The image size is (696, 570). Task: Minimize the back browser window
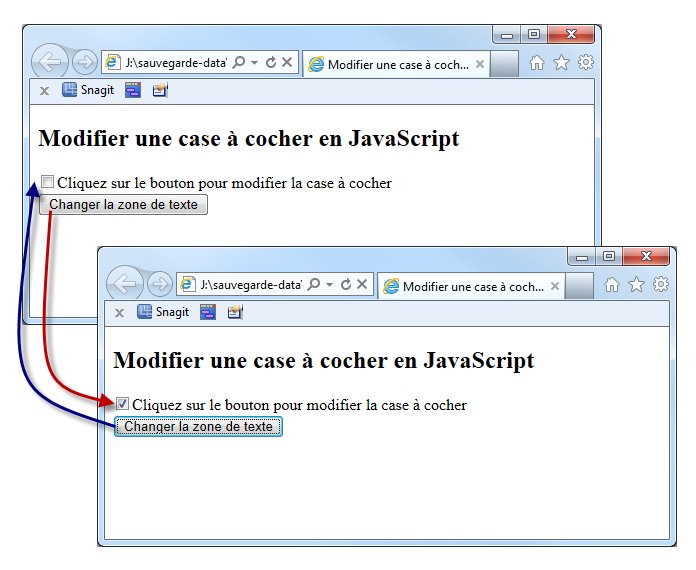click(507, 35)
